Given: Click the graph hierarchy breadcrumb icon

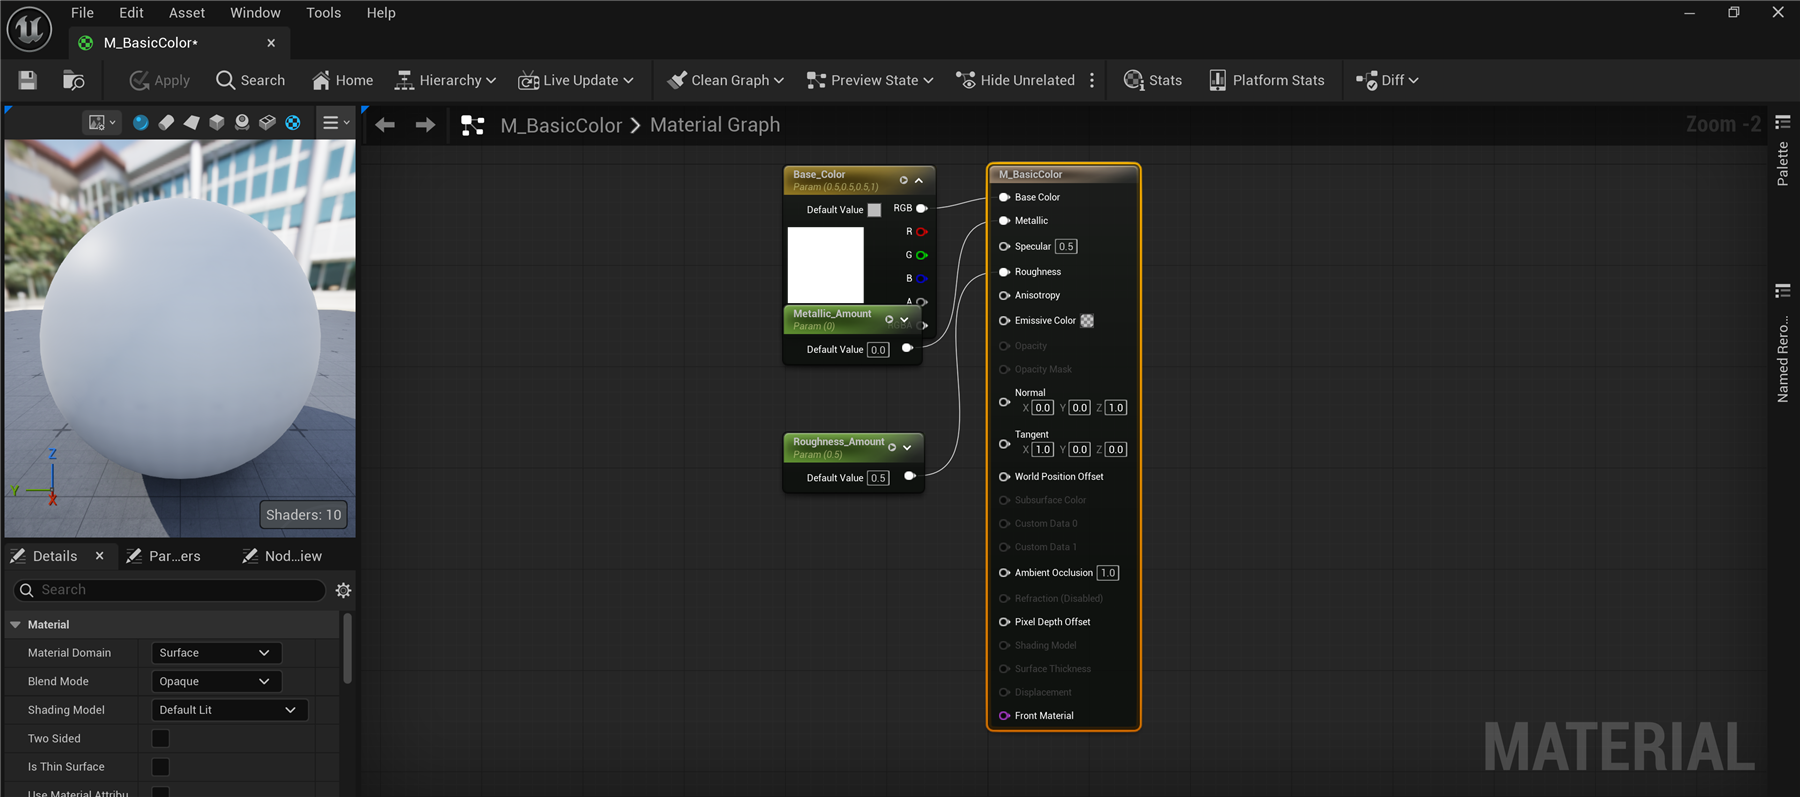Looking at the screenshot, I should click(x=472, y=125).
